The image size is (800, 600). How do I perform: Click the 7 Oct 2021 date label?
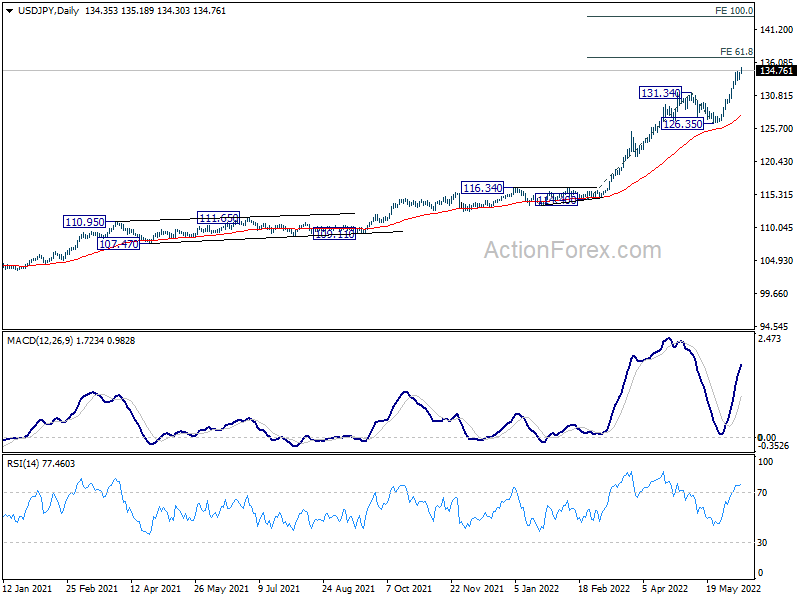coord(411,590)
